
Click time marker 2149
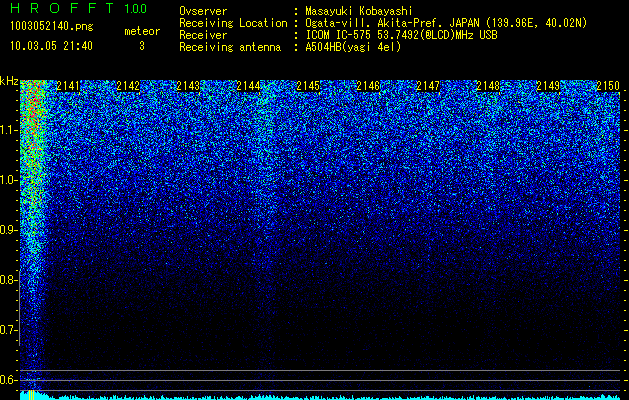point(548,86)
